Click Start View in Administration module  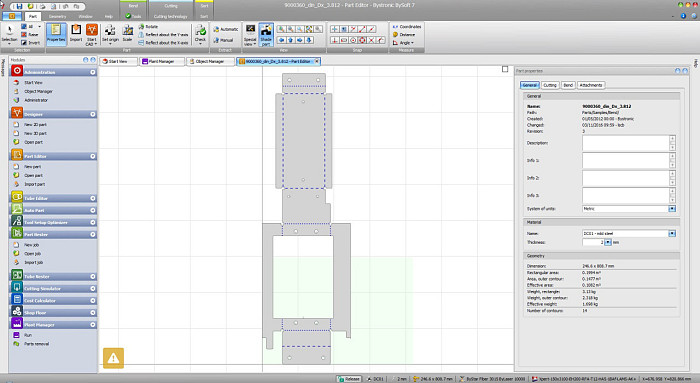coord(33,83)
